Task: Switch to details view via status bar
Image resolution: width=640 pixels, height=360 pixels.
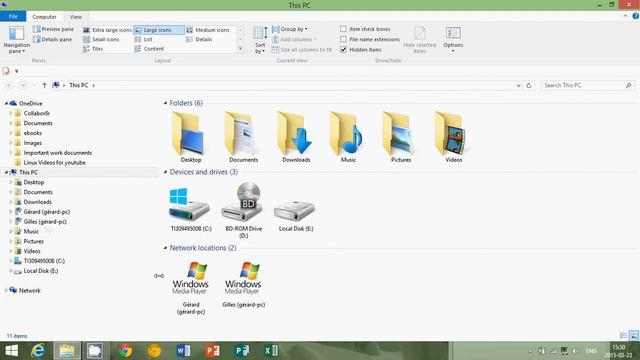Action: tap(623, 336)
